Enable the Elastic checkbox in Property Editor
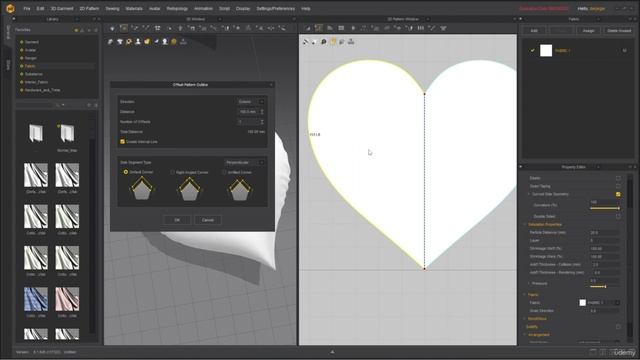 tap(618, 178)
